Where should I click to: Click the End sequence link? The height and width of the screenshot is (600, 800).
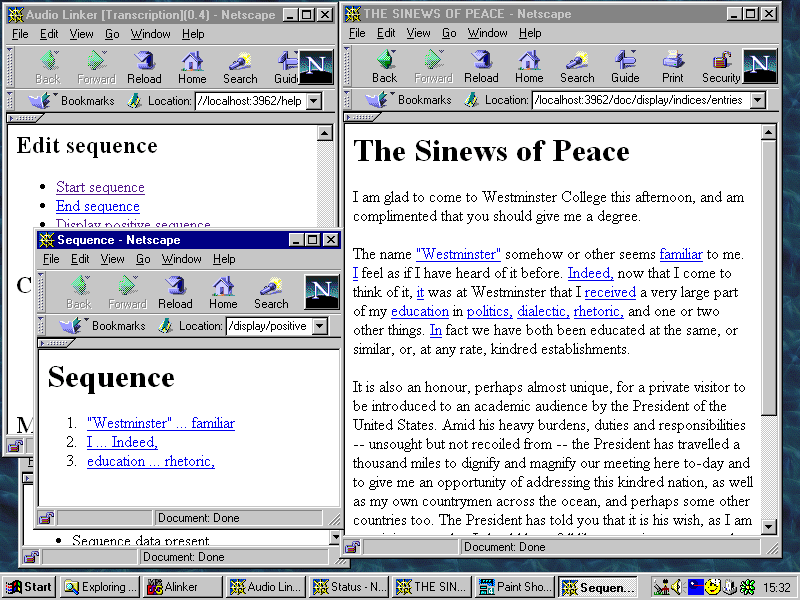click(x=98, y=206)
